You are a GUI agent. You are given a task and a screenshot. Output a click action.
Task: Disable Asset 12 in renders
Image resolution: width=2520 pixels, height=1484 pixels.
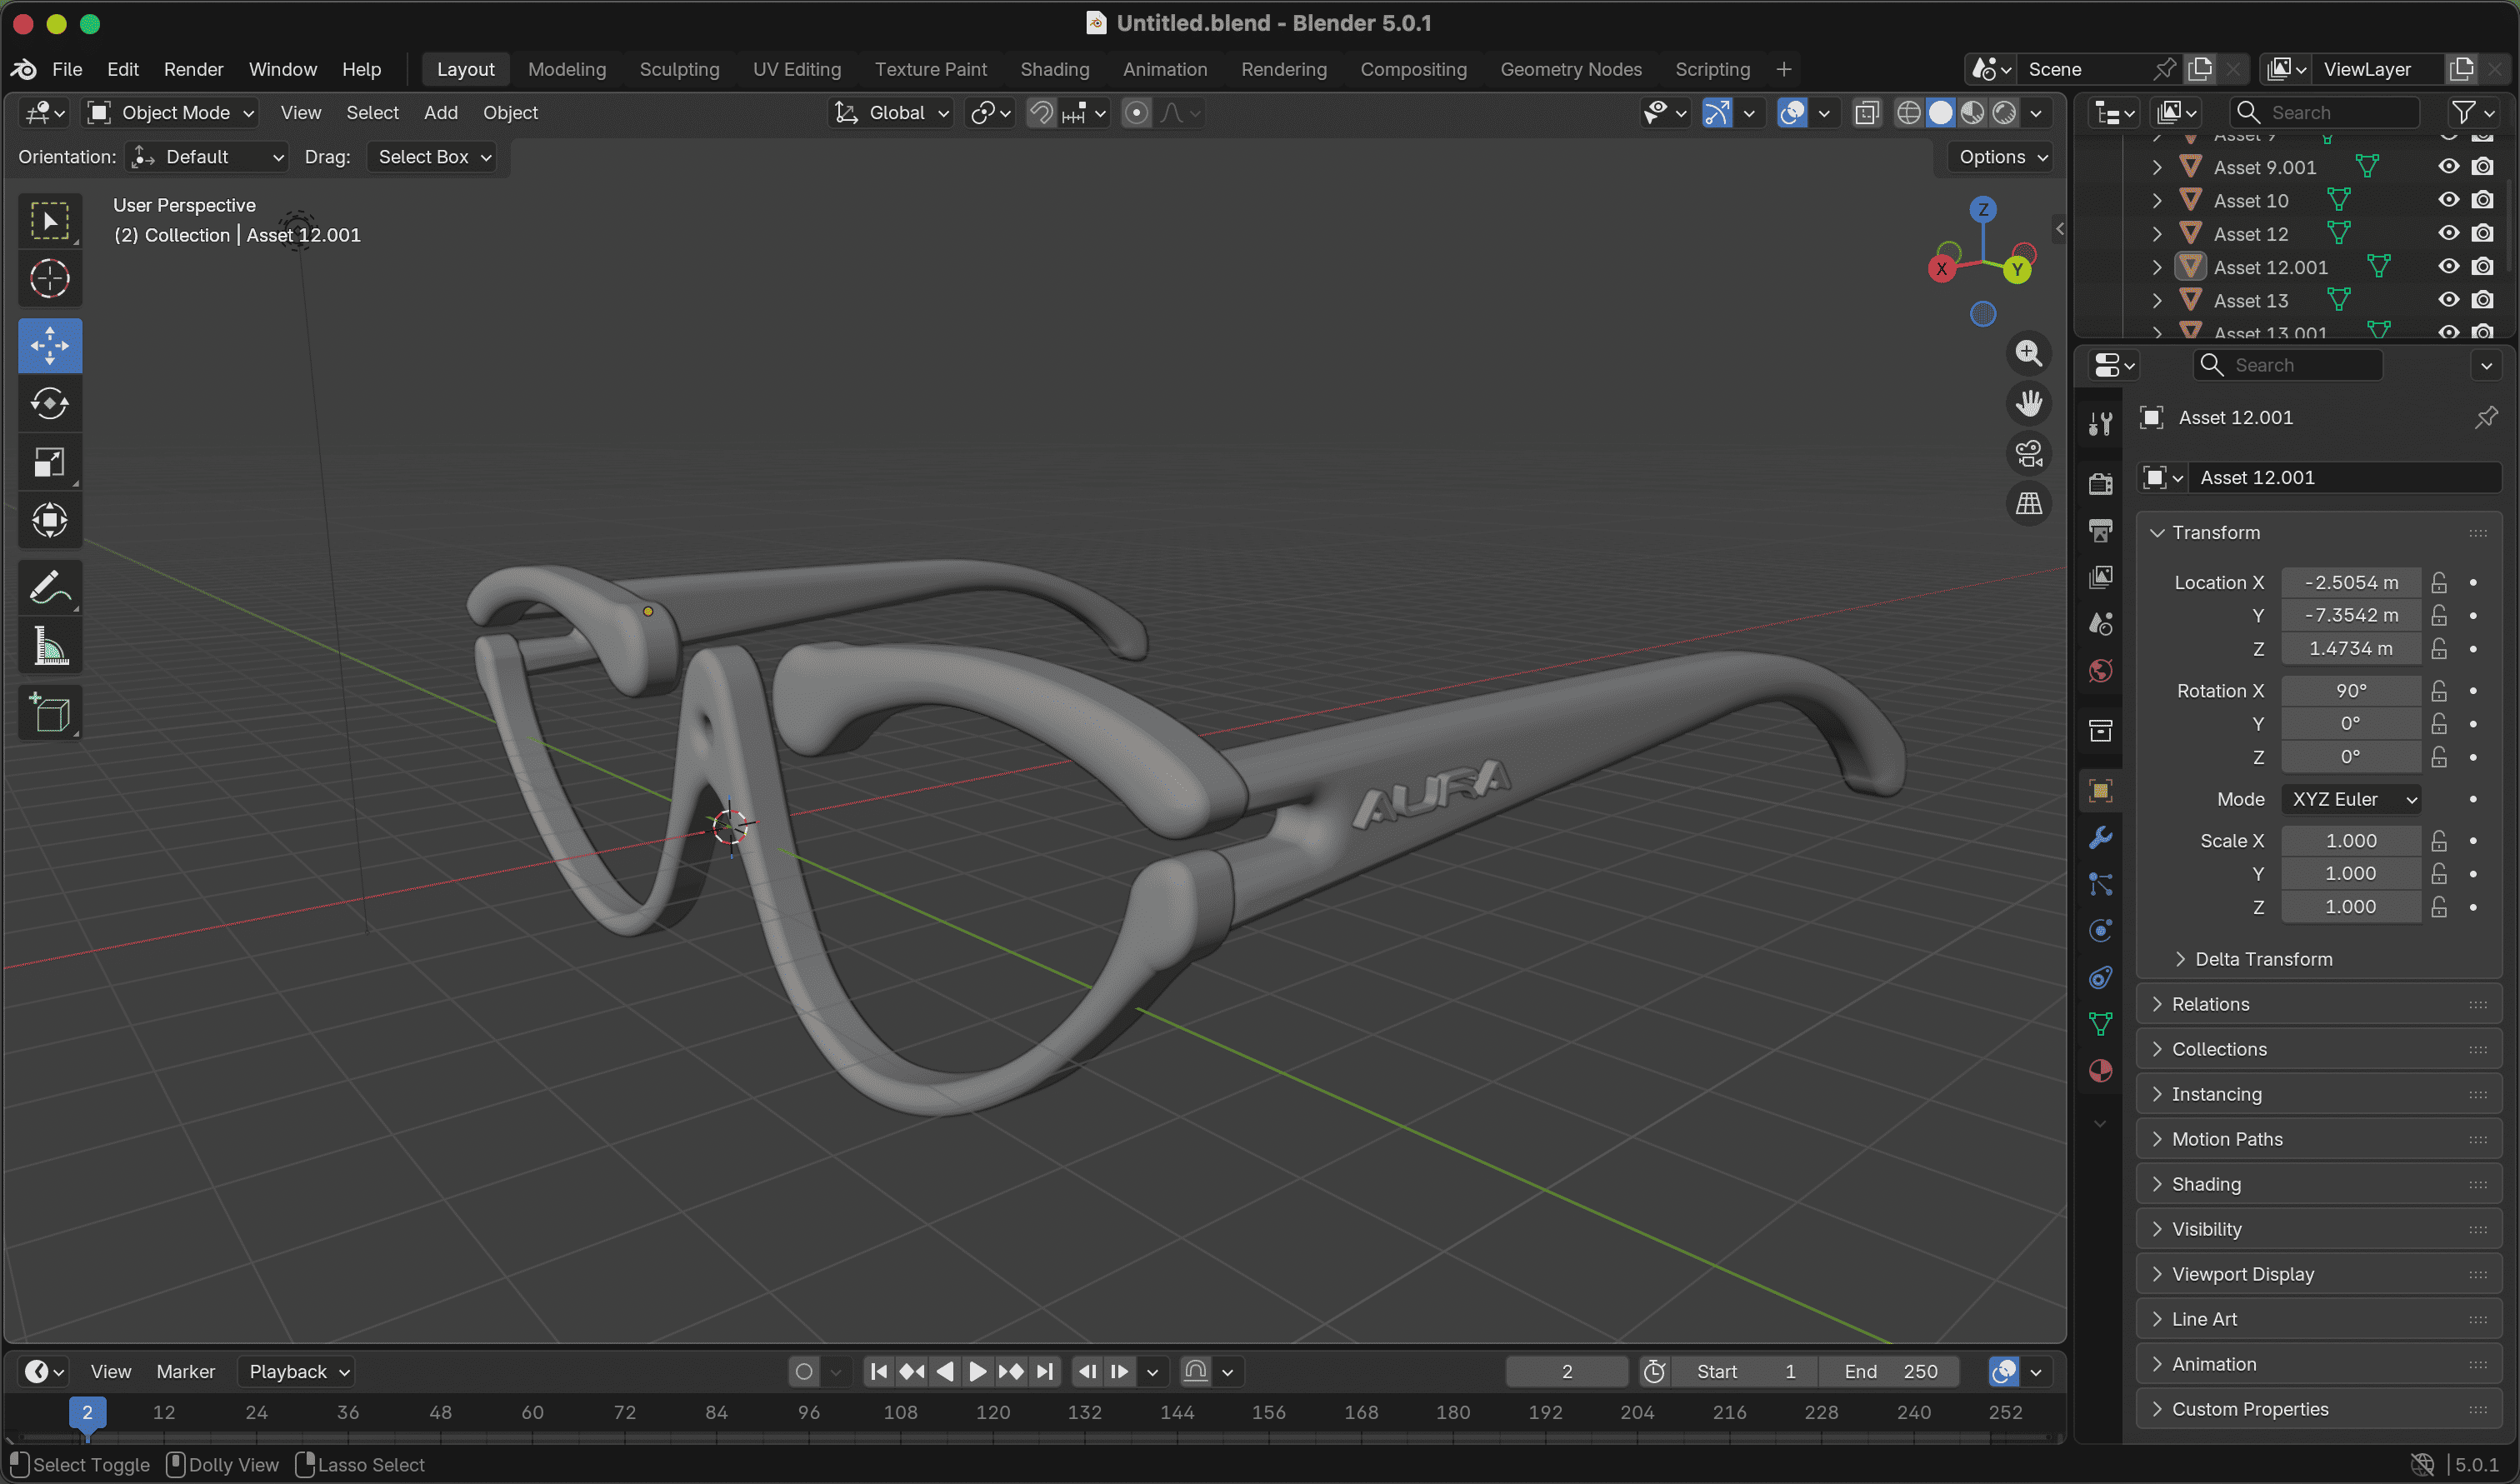point(2482,233)
